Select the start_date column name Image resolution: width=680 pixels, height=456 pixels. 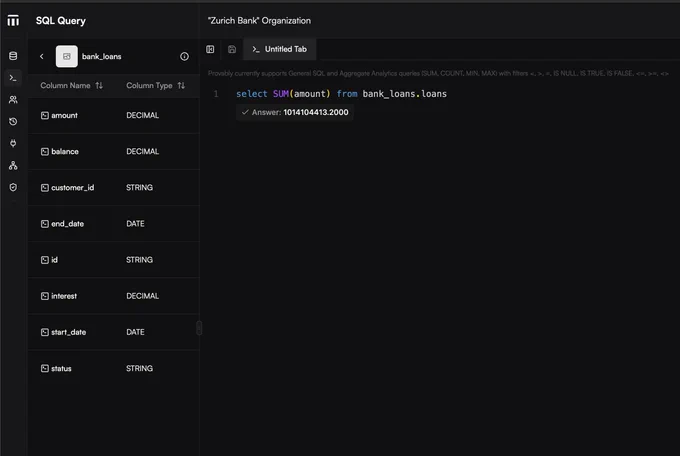pos(69,332)
